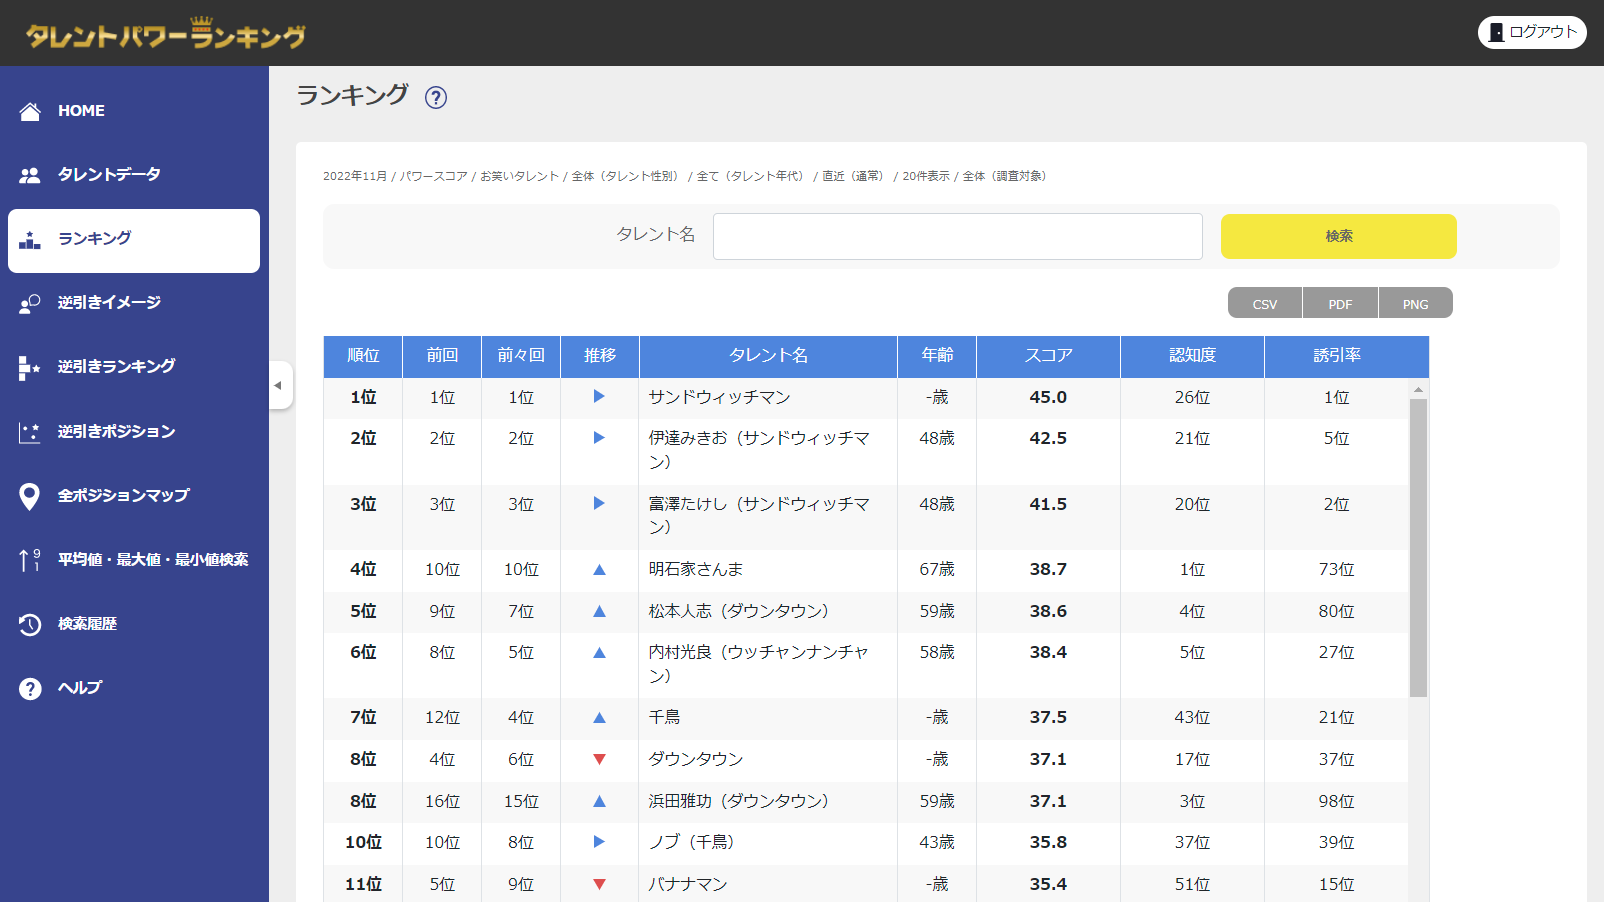Click the ログアウト button

1532,32
